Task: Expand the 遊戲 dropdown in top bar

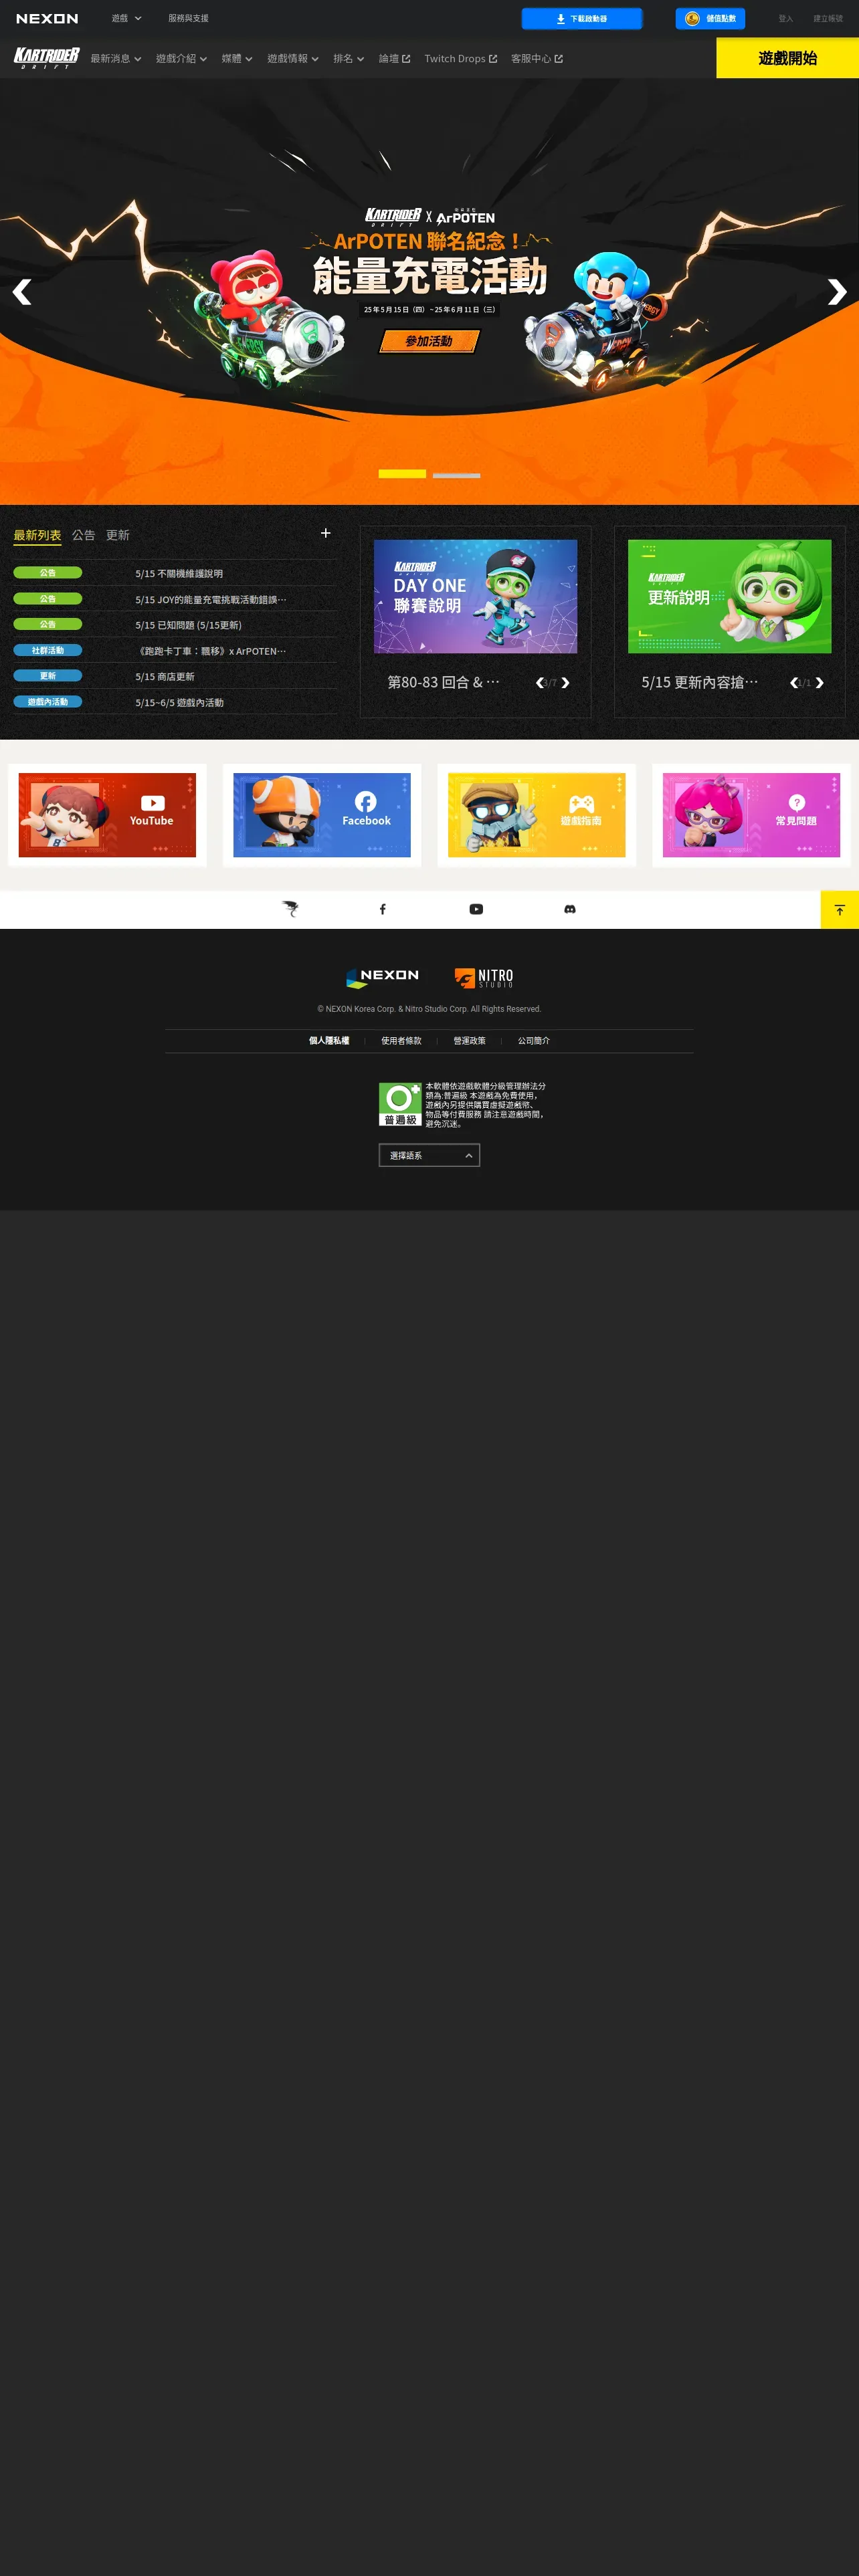Action: [126, 18]
